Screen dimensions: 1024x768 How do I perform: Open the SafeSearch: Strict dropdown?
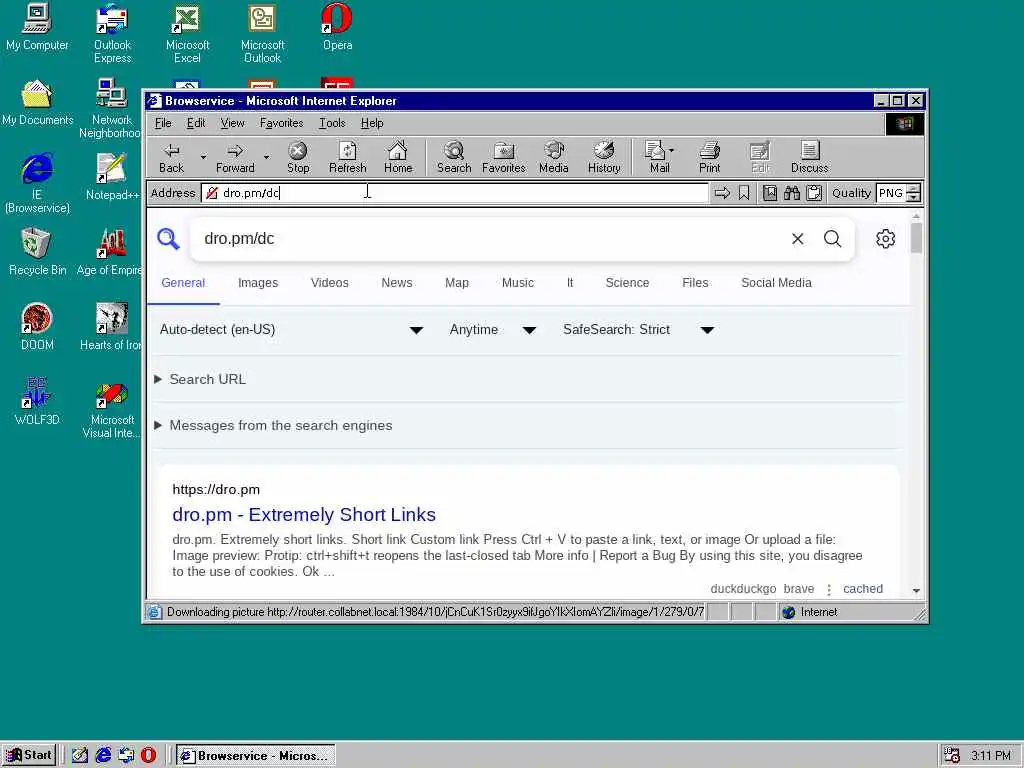[638, 330]
